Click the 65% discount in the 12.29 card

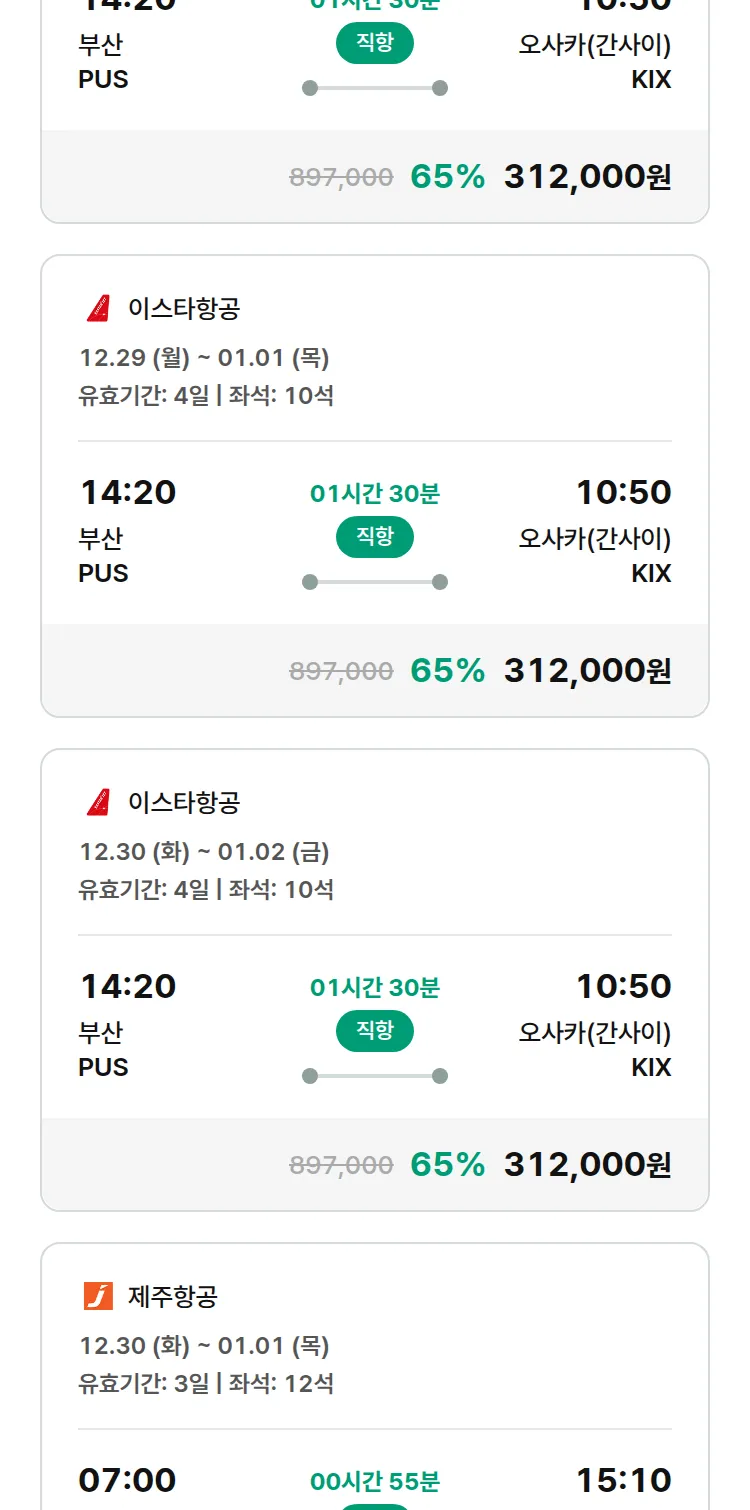[x=447, y=670]
